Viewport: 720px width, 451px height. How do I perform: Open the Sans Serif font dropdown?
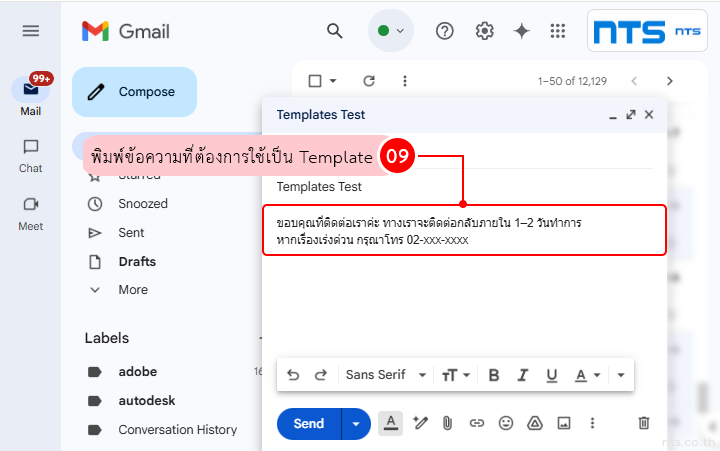point(386,375)
